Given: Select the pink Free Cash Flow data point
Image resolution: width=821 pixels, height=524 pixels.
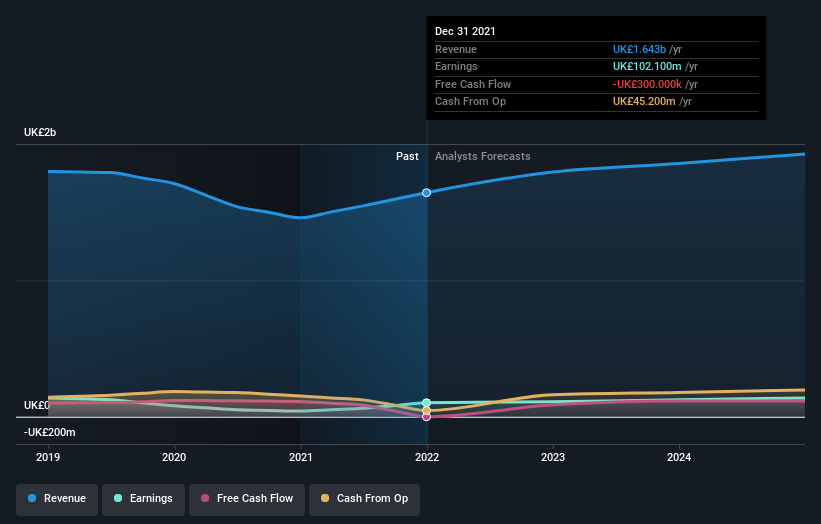Looking at the screenshot, I should (426, 417).
